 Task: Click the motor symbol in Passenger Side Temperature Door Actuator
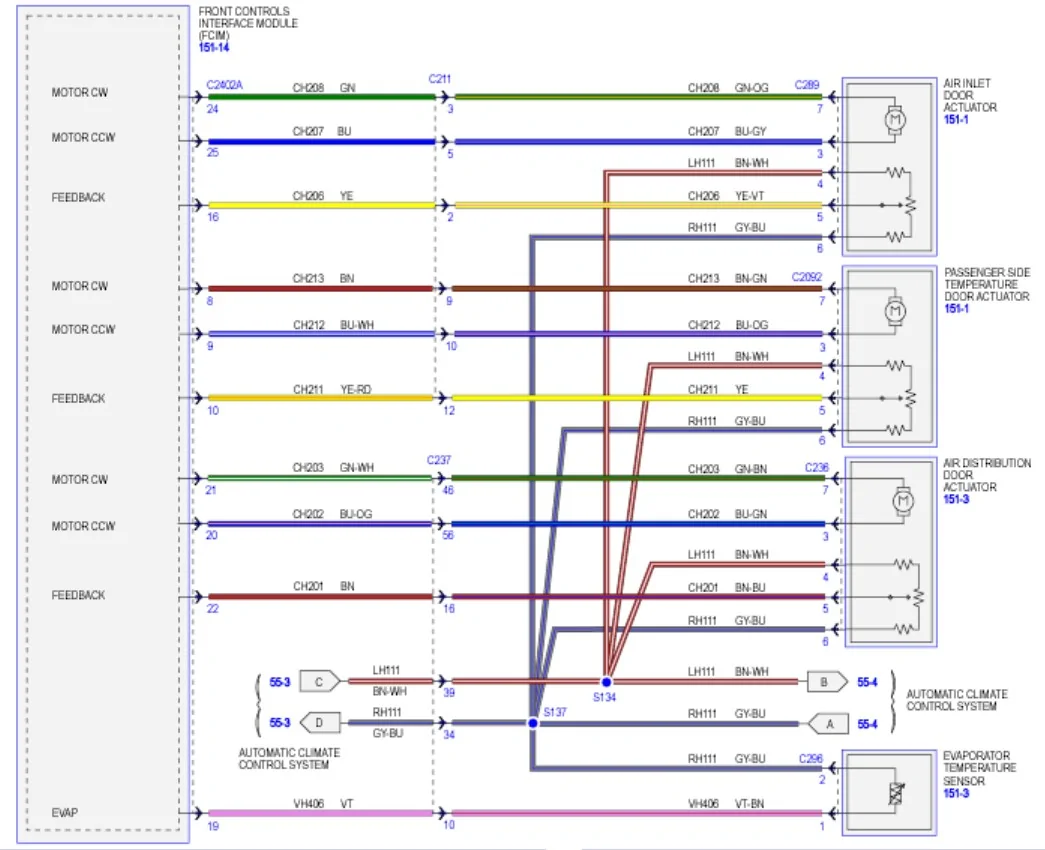click(895, 311)
